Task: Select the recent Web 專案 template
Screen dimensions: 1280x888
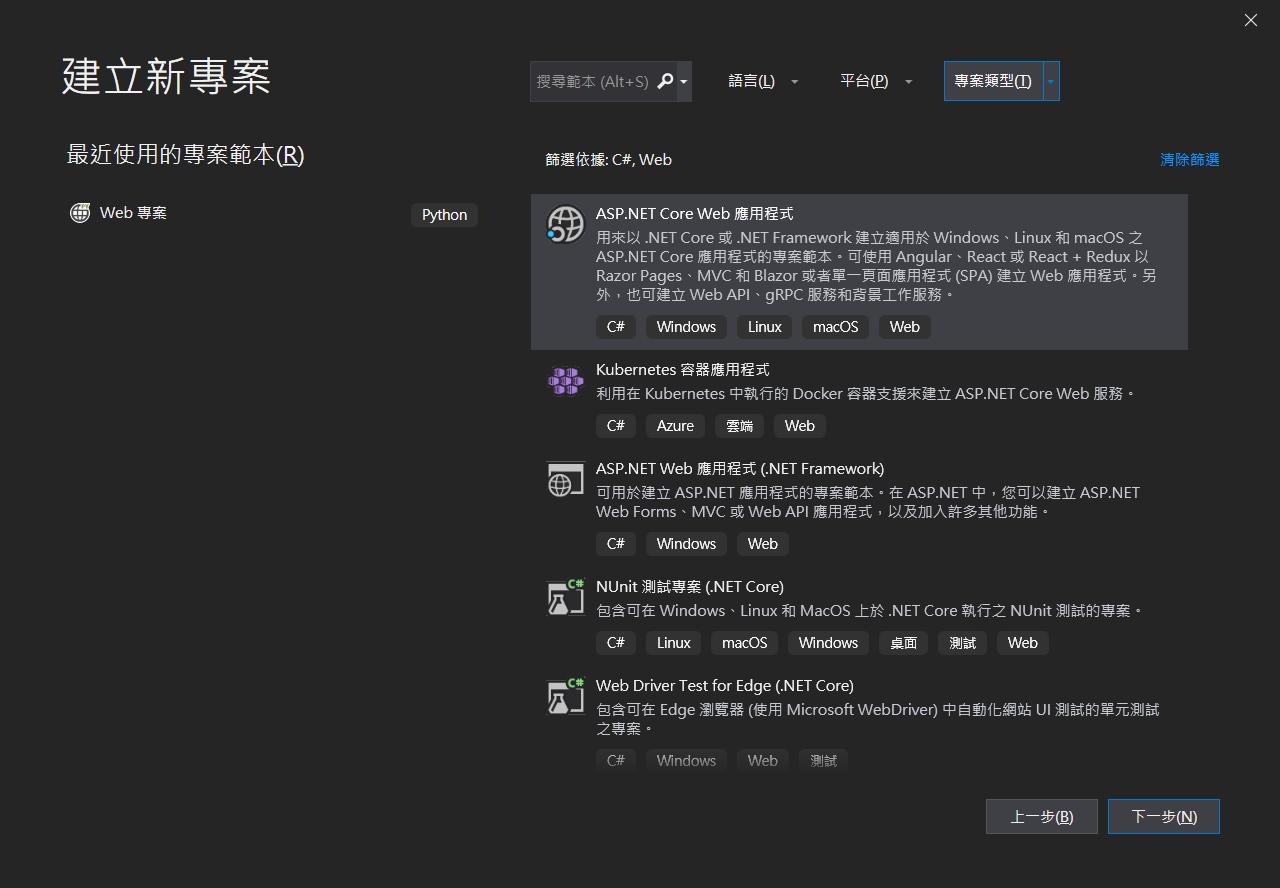Action: click(x=273, y=213)
